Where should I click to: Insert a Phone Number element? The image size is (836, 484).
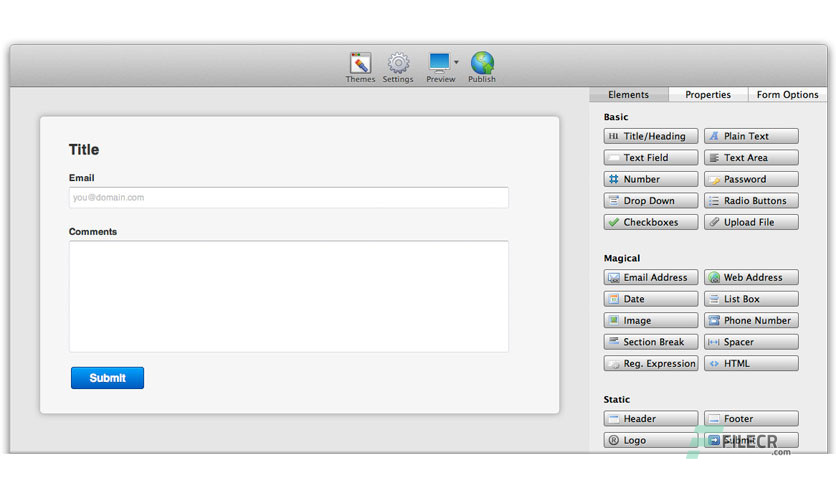pyautogui.click(x=751, y=320)
